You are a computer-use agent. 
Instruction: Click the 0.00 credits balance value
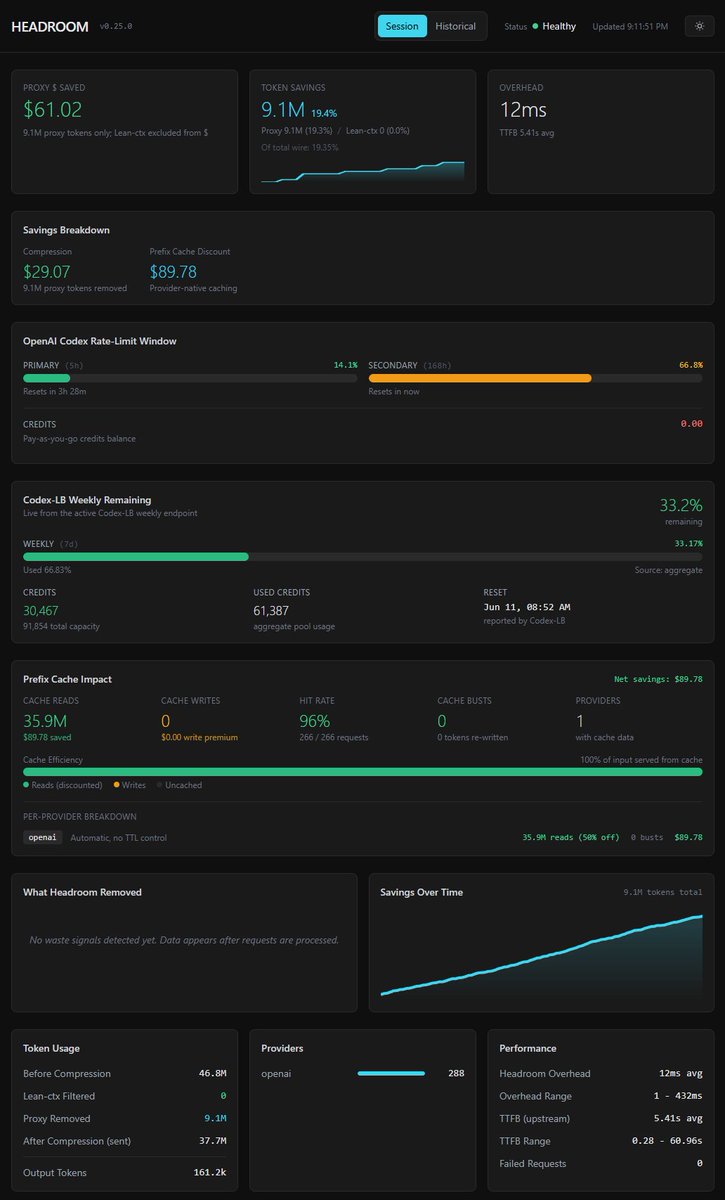click(x=691, y=424)
